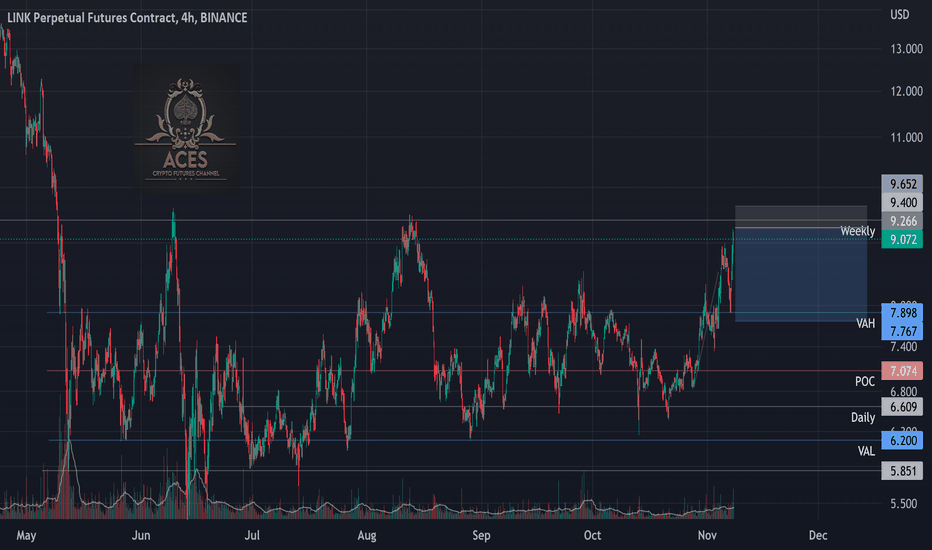The image size is (932, 550).
Task: Click the 6.609 daily level price label
Action: click(x=902, y=407)
